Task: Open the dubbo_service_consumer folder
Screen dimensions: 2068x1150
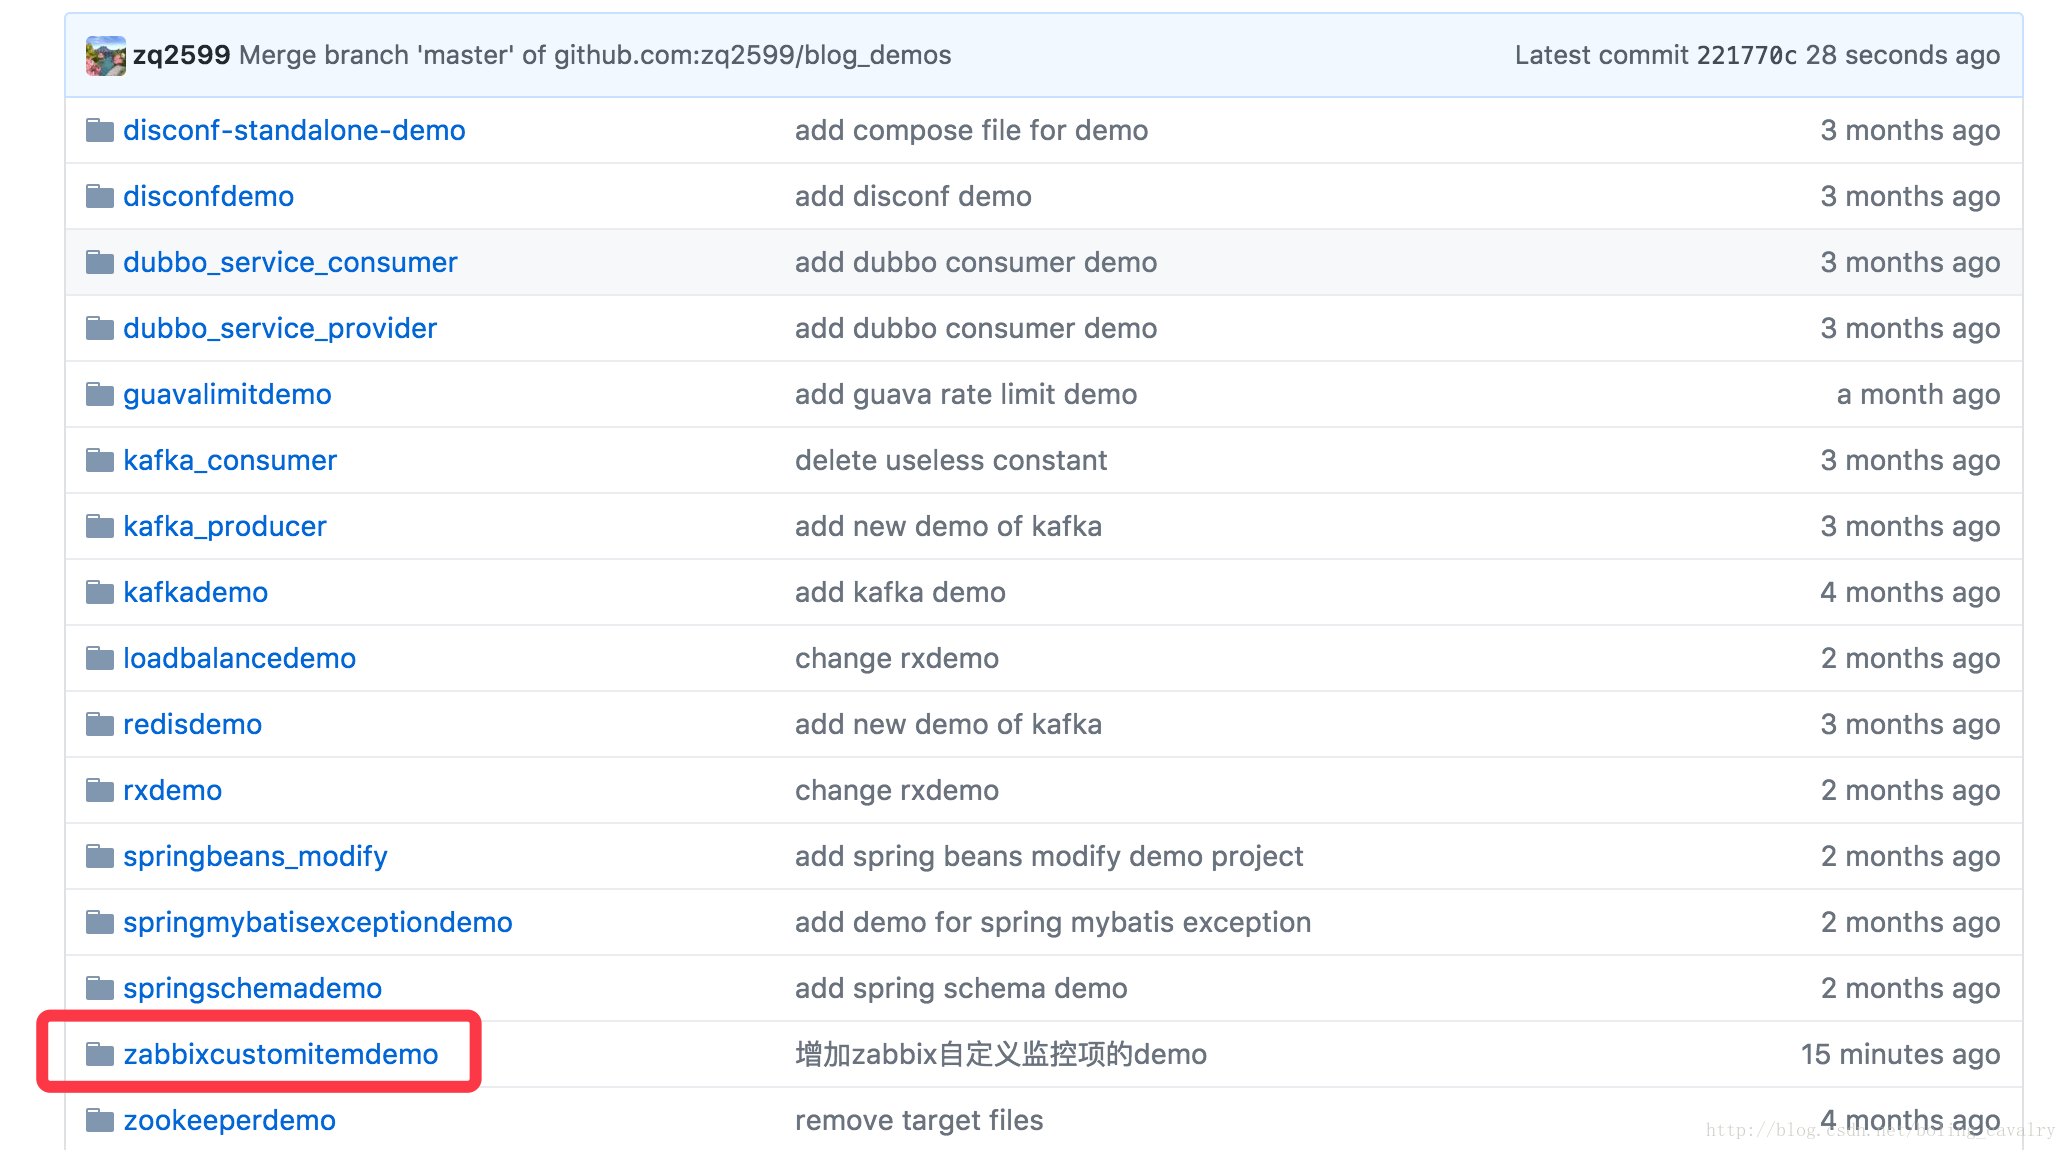Action: click(x=290, y=262)
